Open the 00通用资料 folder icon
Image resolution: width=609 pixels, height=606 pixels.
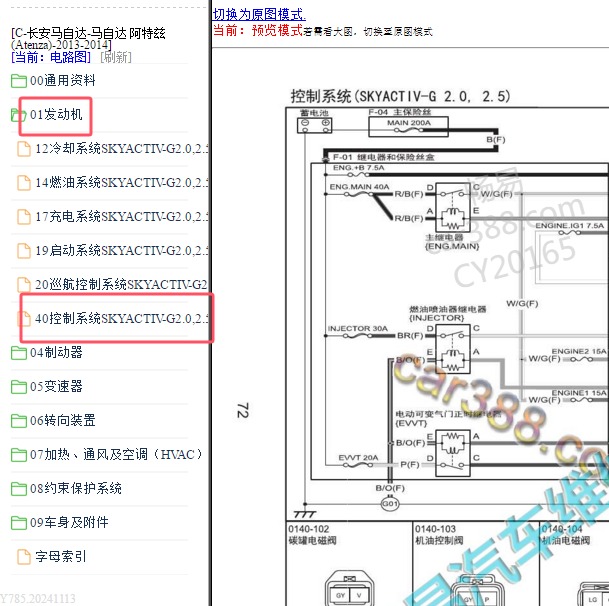point(19,81)
